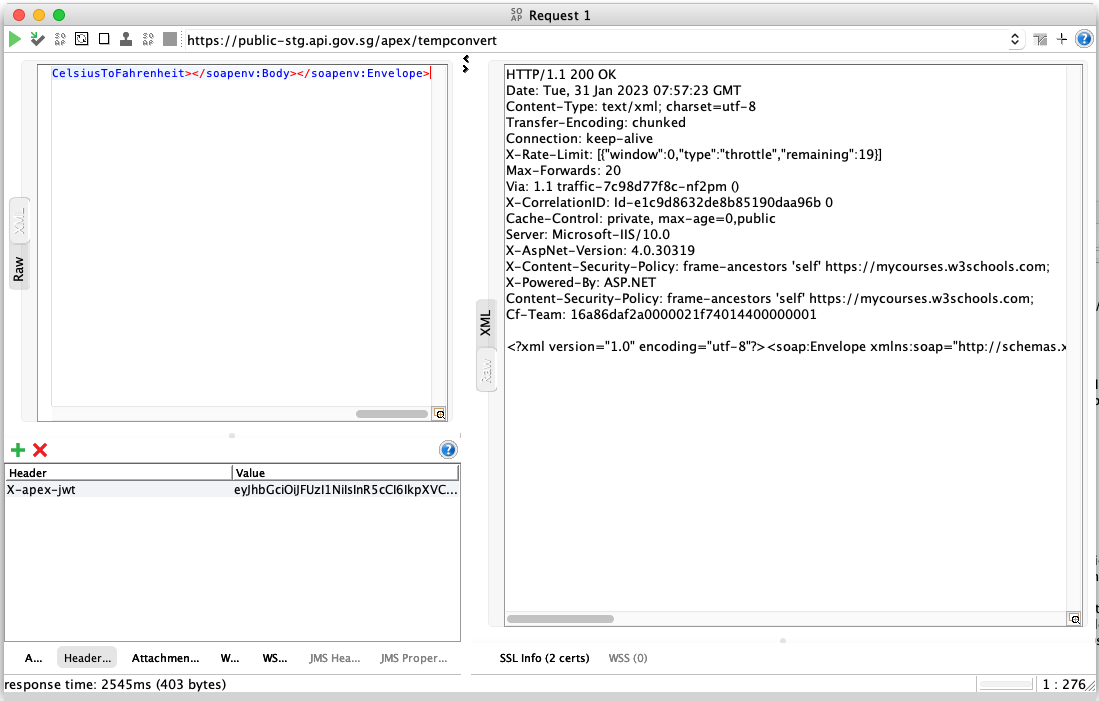Remove selected header with red X
This screenshot has width=1099, height=701.
click(x=41, y=450)
